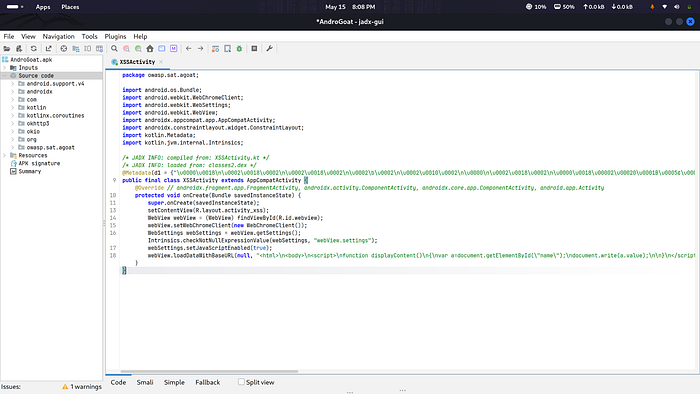
Task: Click the 1 warnings indicator
Action: [82, 387]
